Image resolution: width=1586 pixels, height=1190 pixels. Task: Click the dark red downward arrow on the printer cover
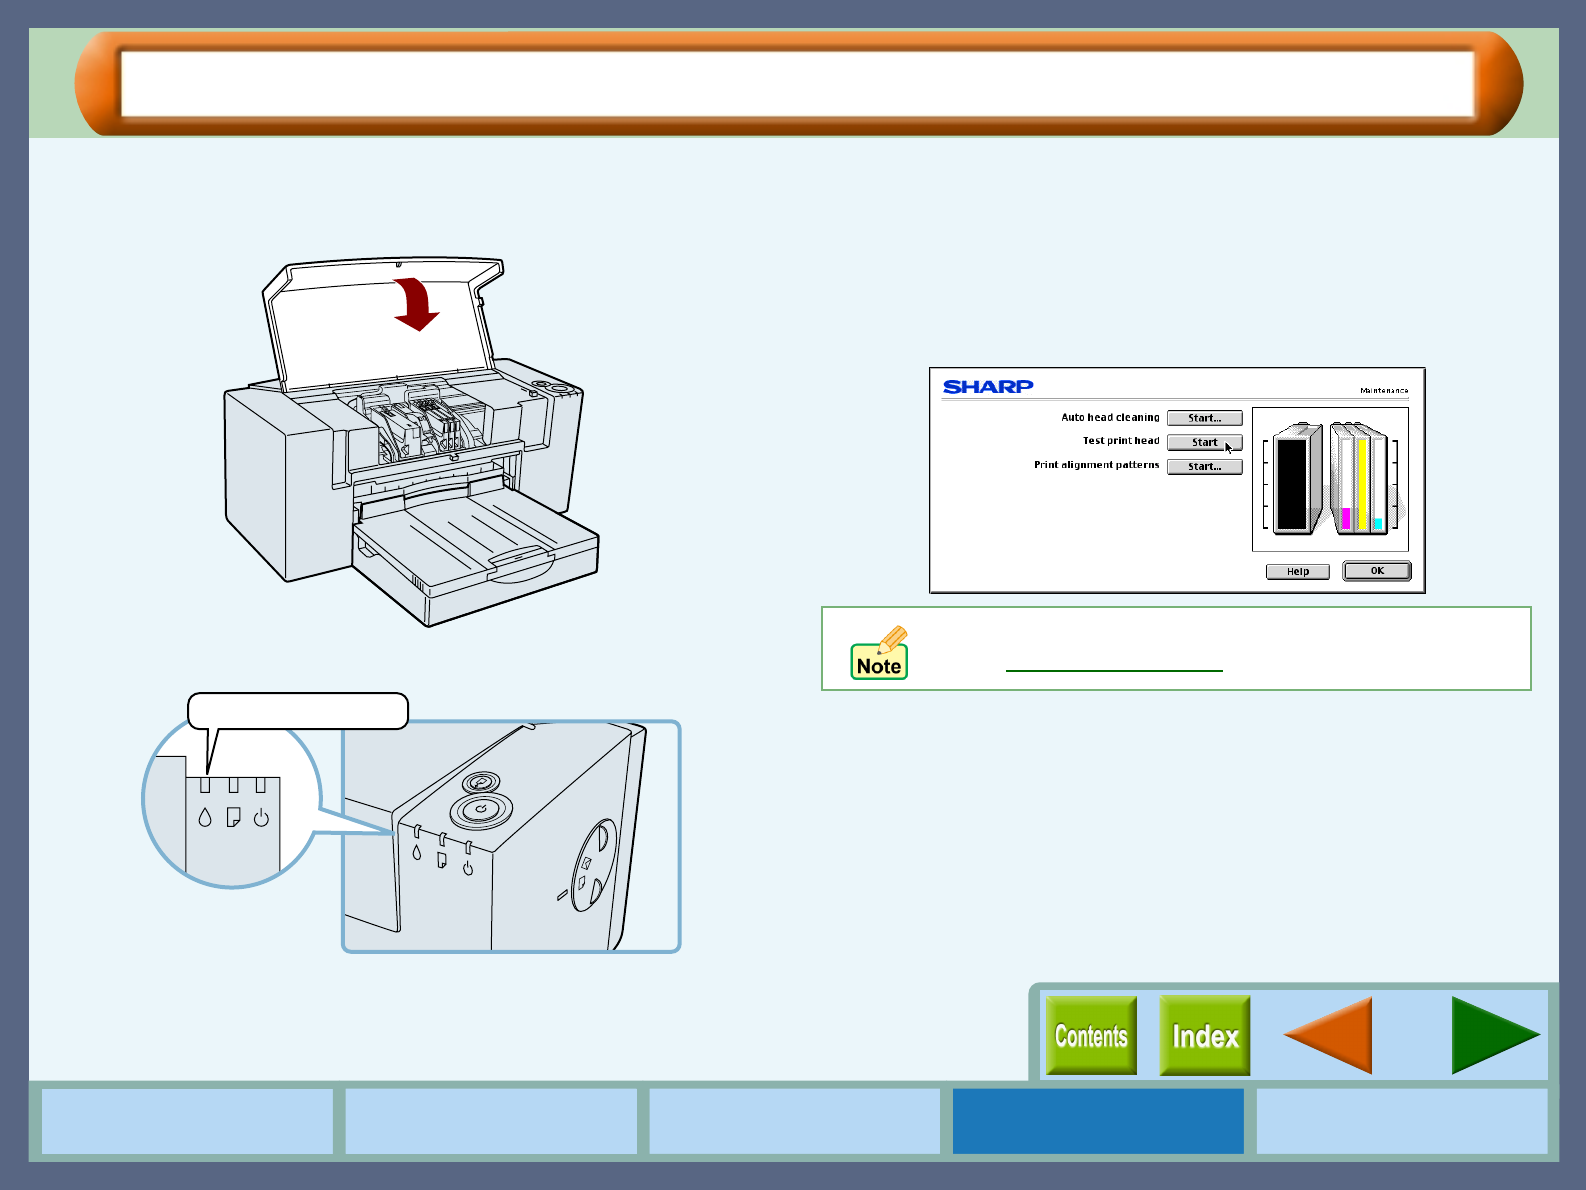pos(416,305)
